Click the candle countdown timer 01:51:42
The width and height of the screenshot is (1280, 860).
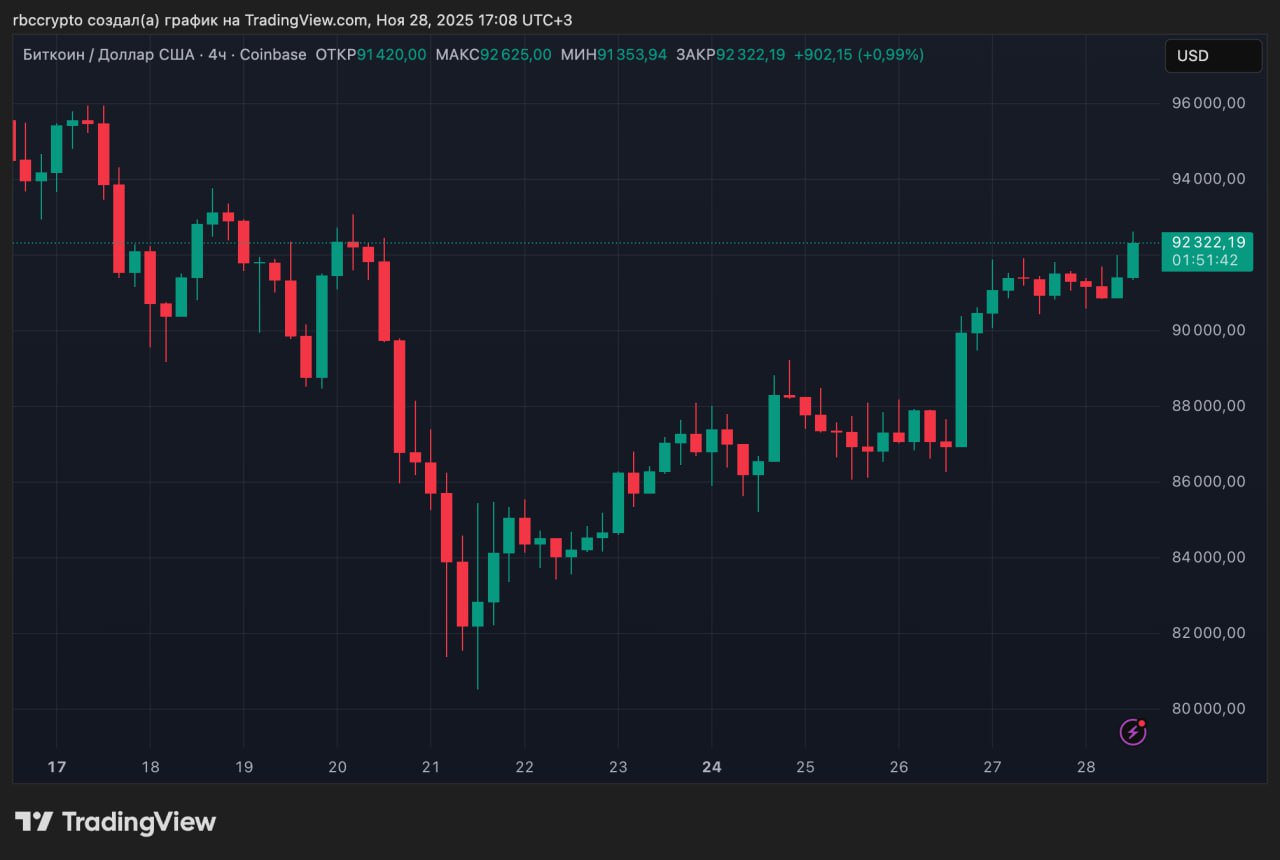coord(1205,260)
